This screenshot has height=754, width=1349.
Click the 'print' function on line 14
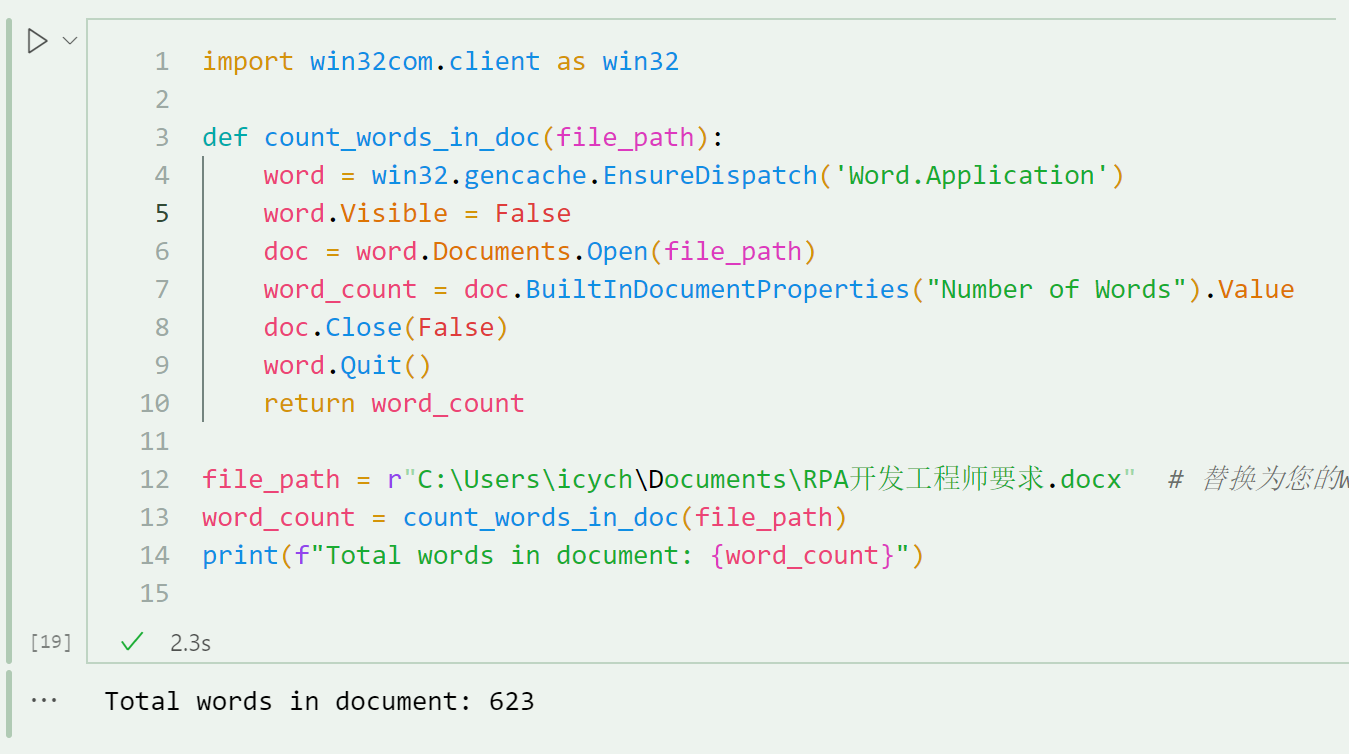click(x=240, y=556)
